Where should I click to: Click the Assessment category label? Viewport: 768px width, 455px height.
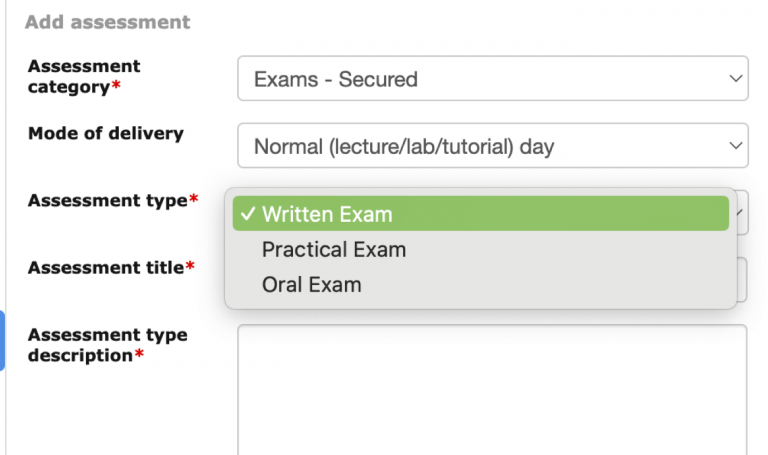click(84, 76)
